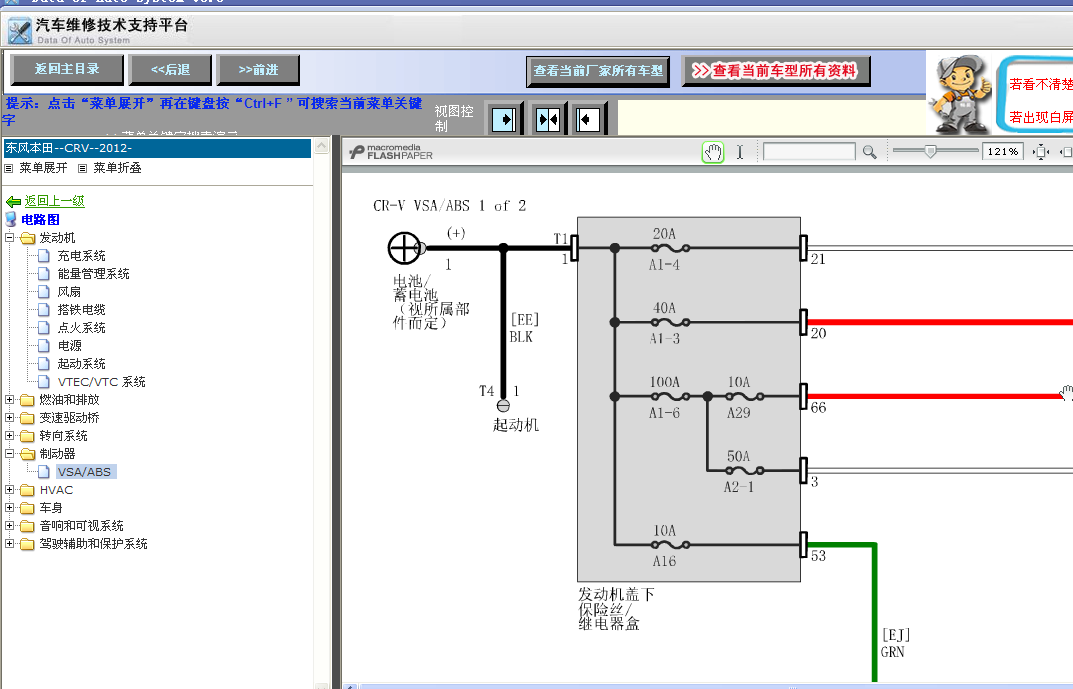This screenshot has width=1073, height=689.
Task: Expand the 燃油和排放 folder
Action: (10, 400)
